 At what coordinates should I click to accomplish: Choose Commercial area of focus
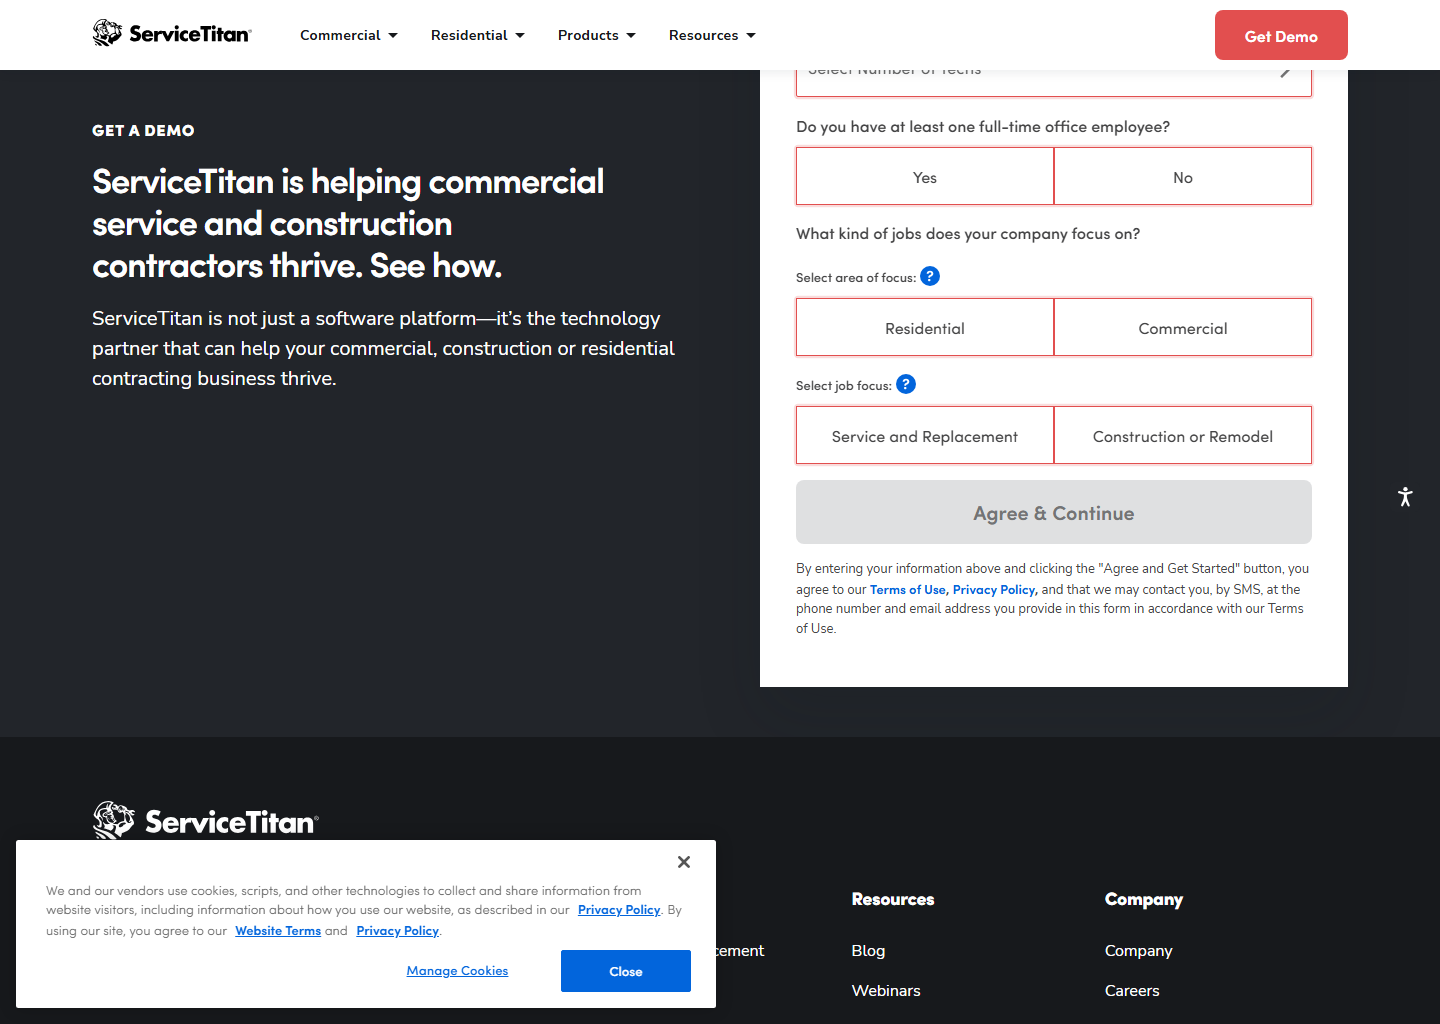(1183, 328)
